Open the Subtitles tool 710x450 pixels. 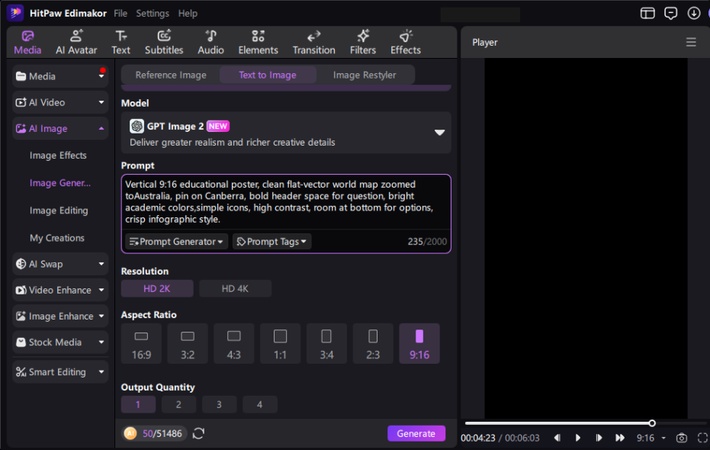click(164, 42)
